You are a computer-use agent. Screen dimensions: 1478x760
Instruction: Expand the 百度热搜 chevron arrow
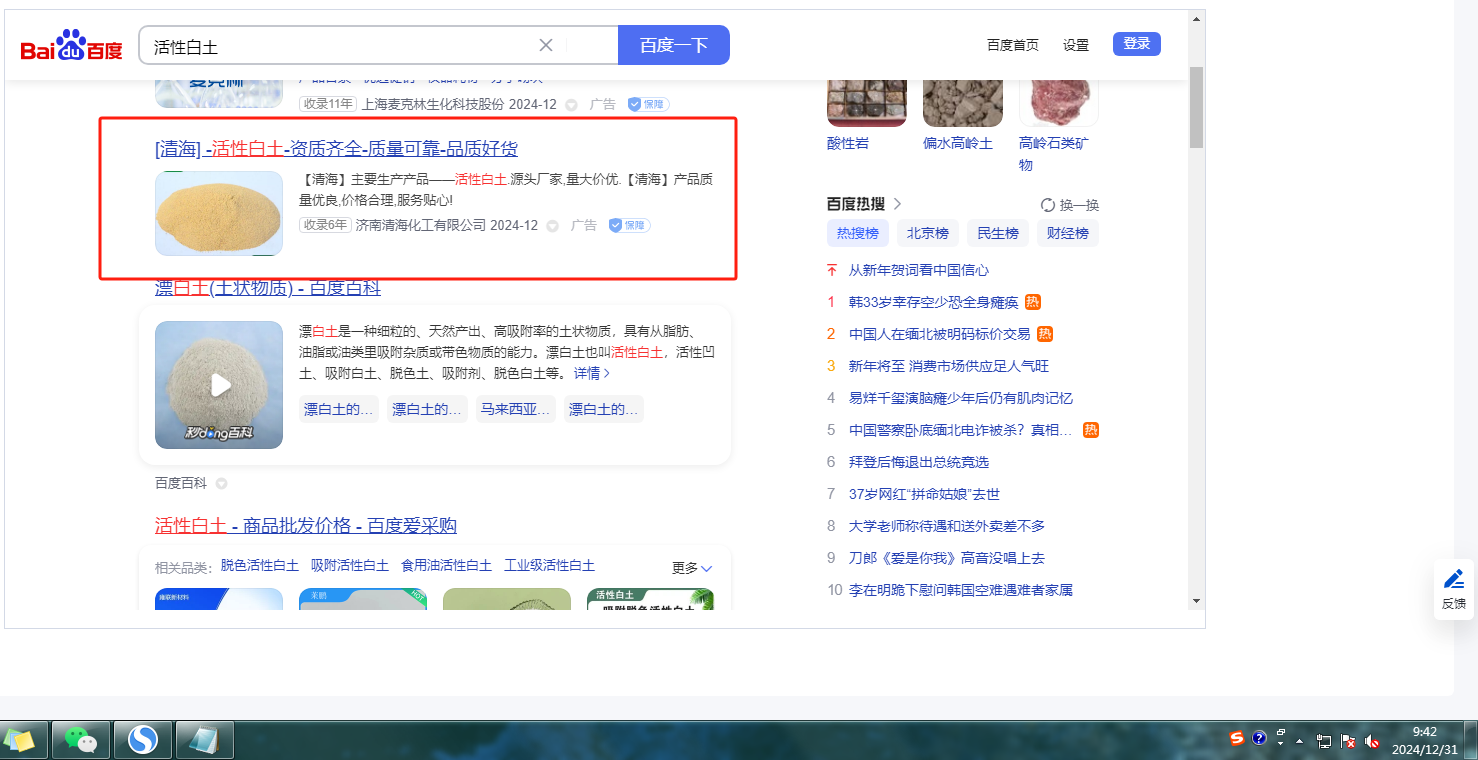897,204
